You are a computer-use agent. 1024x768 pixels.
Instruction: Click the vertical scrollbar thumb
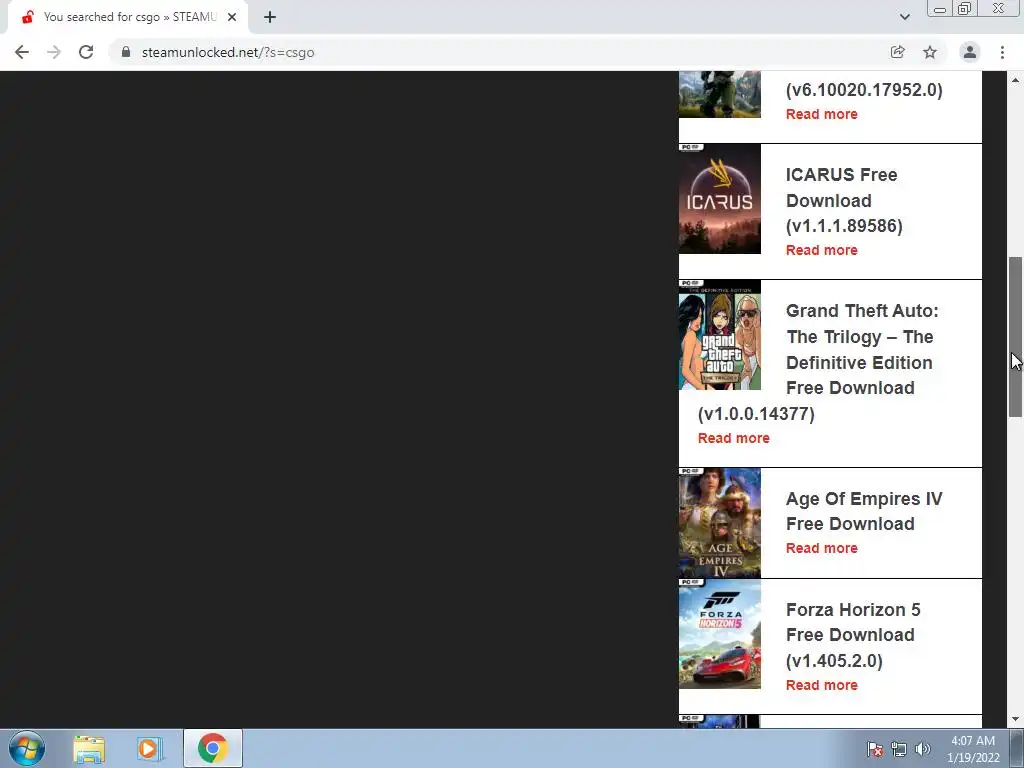(1016, 337)
